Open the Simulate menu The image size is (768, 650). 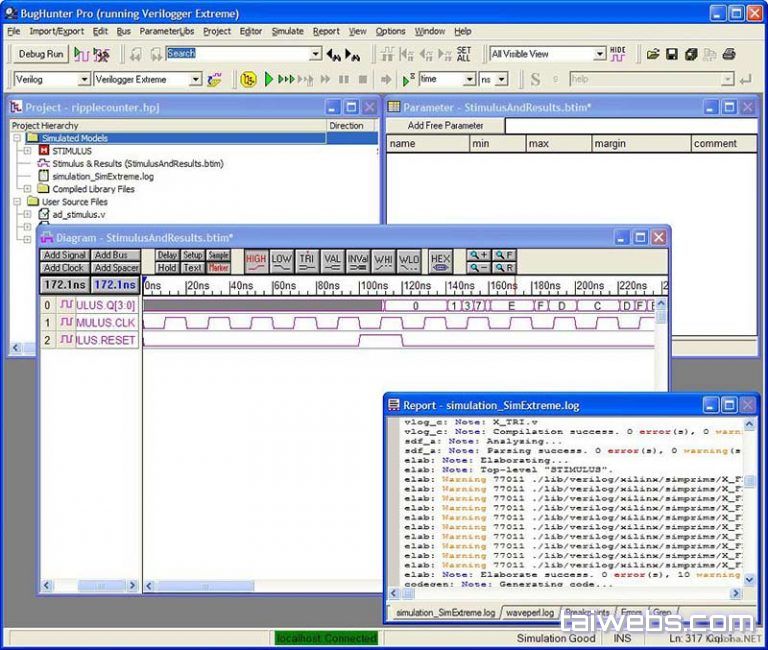click(287, 31)
